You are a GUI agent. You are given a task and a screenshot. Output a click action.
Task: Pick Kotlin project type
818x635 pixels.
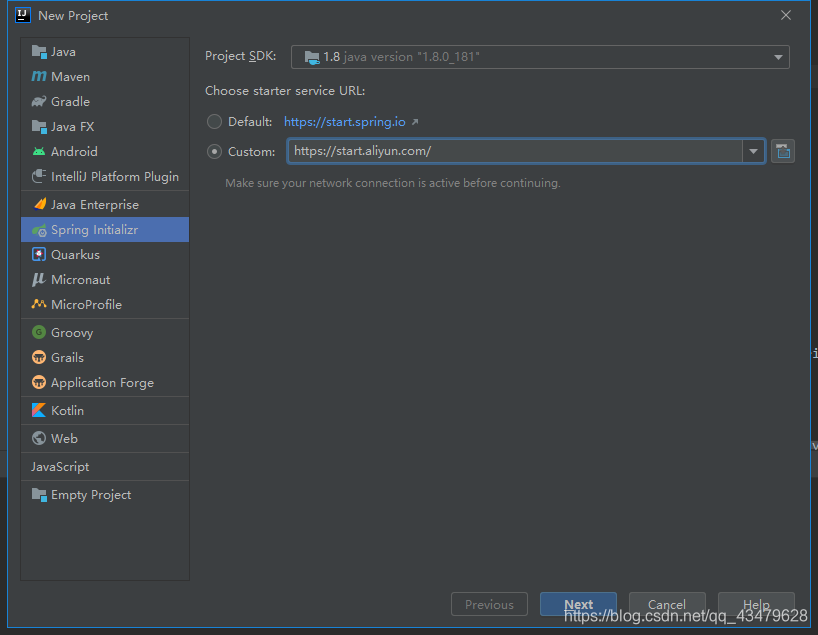(105, 411)
